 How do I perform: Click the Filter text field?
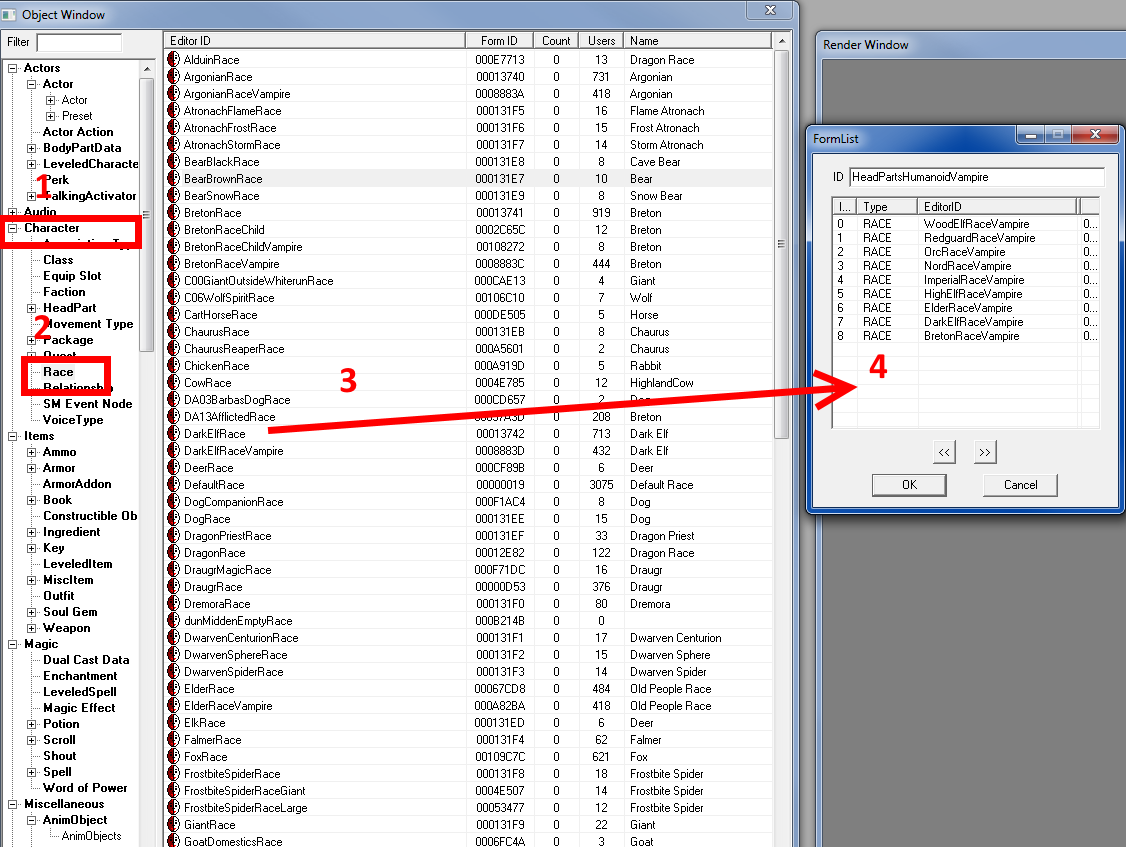point(79,42)
